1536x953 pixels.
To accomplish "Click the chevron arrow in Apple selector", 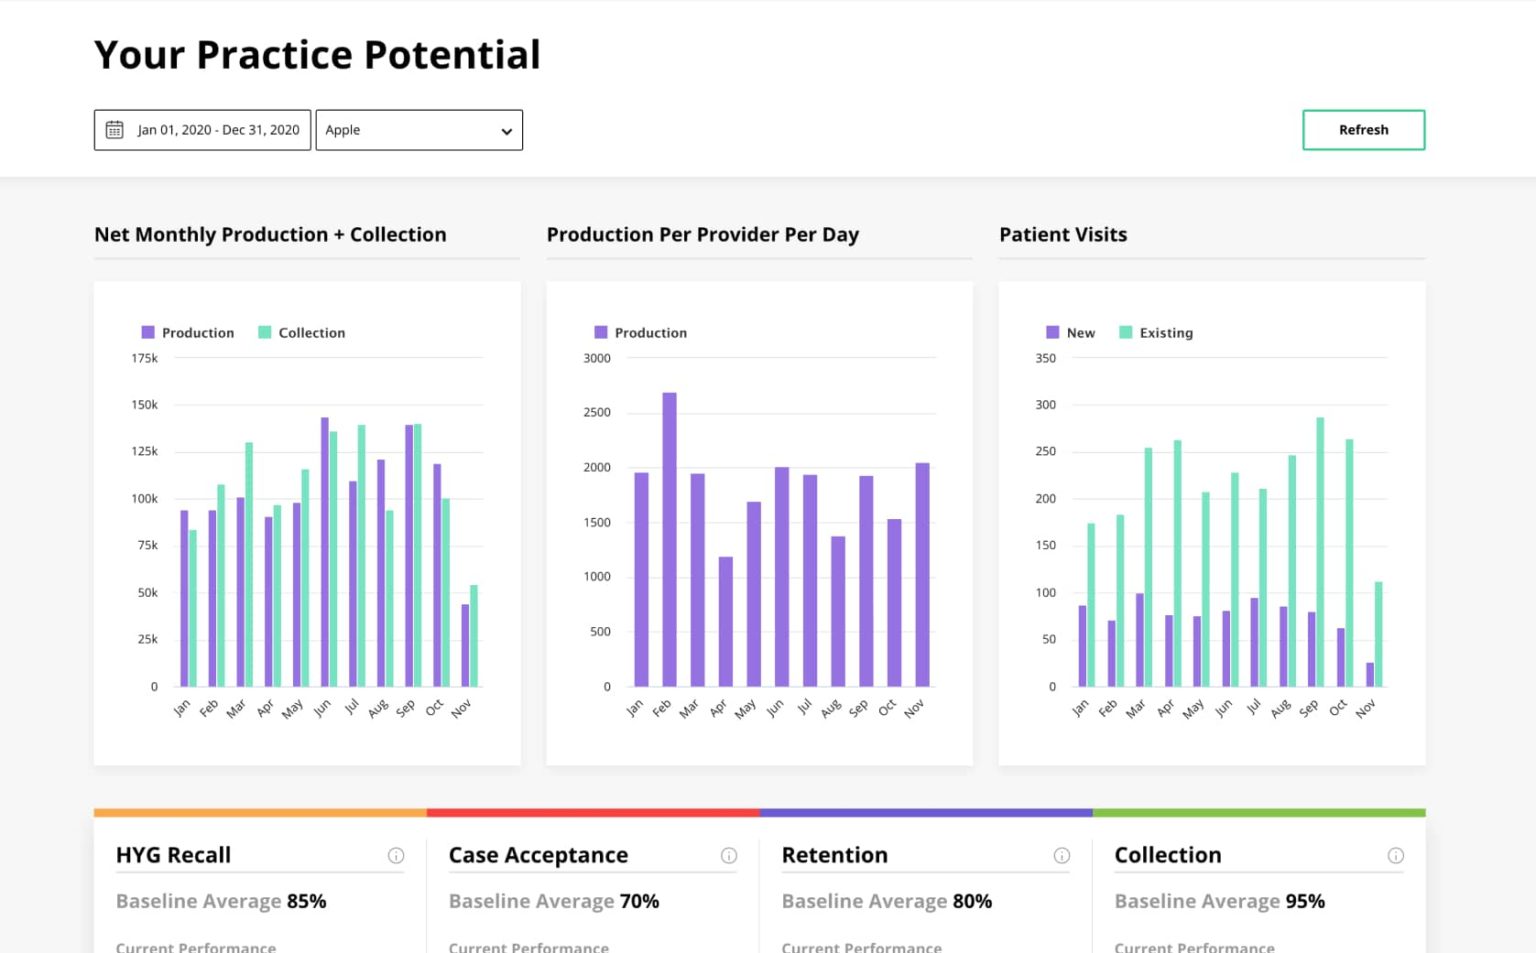I will [506, 131].
